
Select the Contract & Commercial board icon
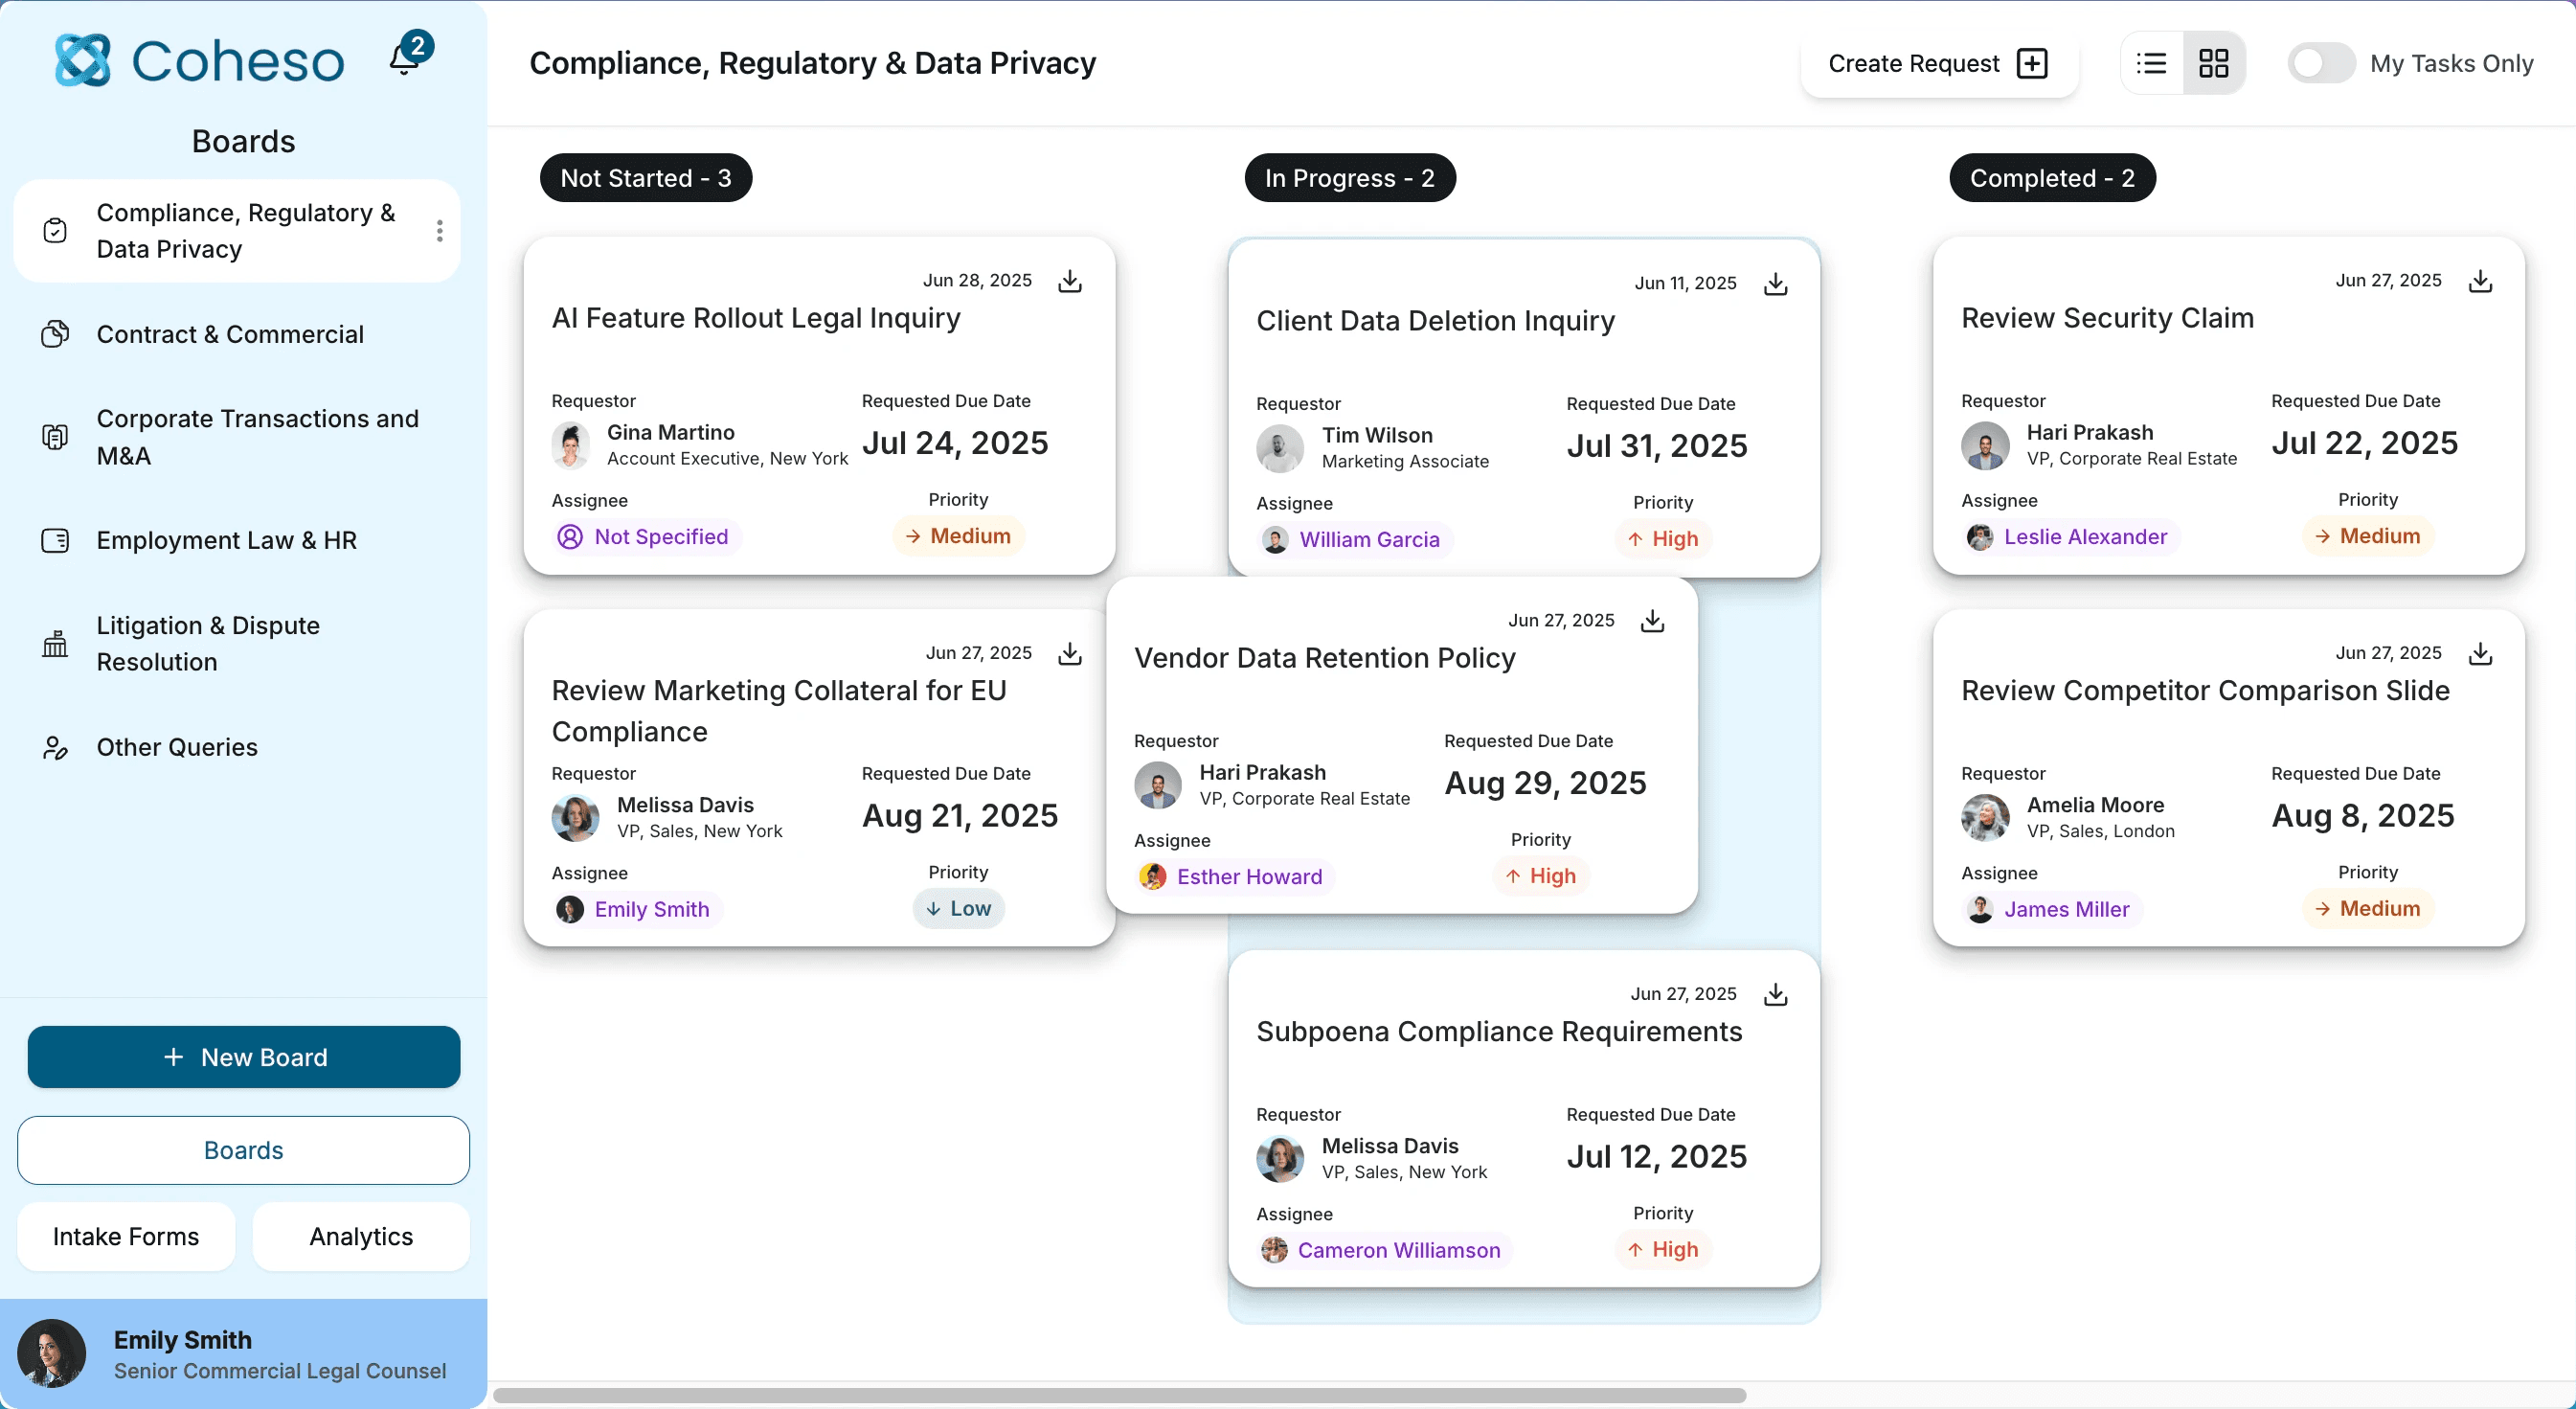[x=55, y=334]
